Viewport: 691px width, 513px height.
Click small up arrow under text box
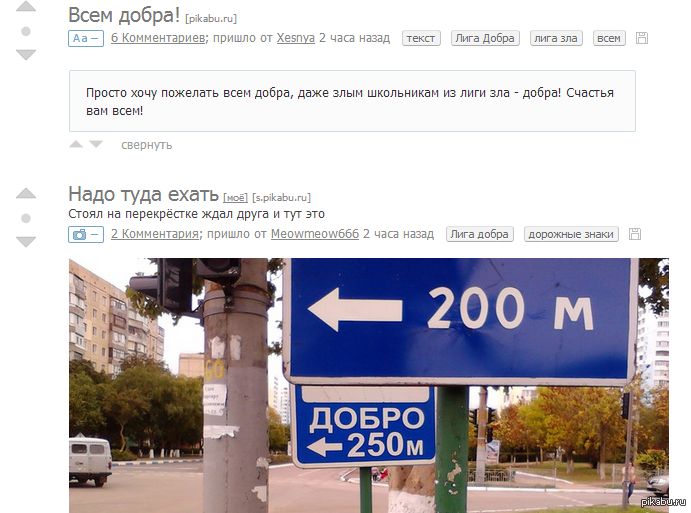click(76, 144)
